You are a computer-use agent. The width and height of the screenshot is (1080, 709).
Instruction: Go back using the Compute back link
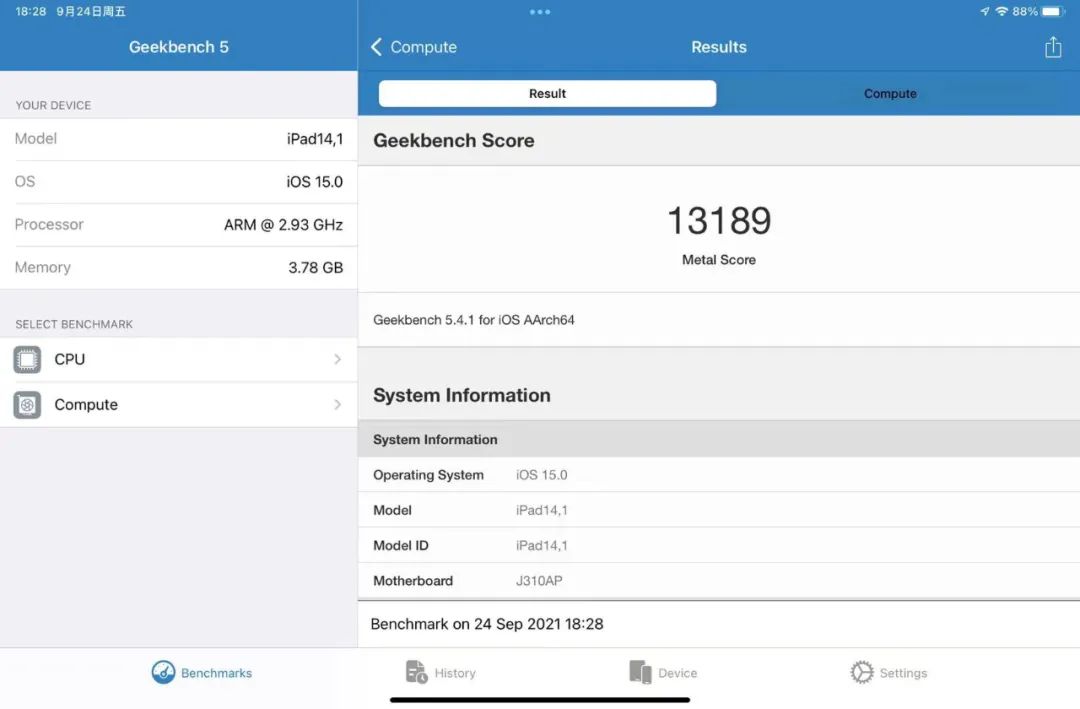point(413,46)
